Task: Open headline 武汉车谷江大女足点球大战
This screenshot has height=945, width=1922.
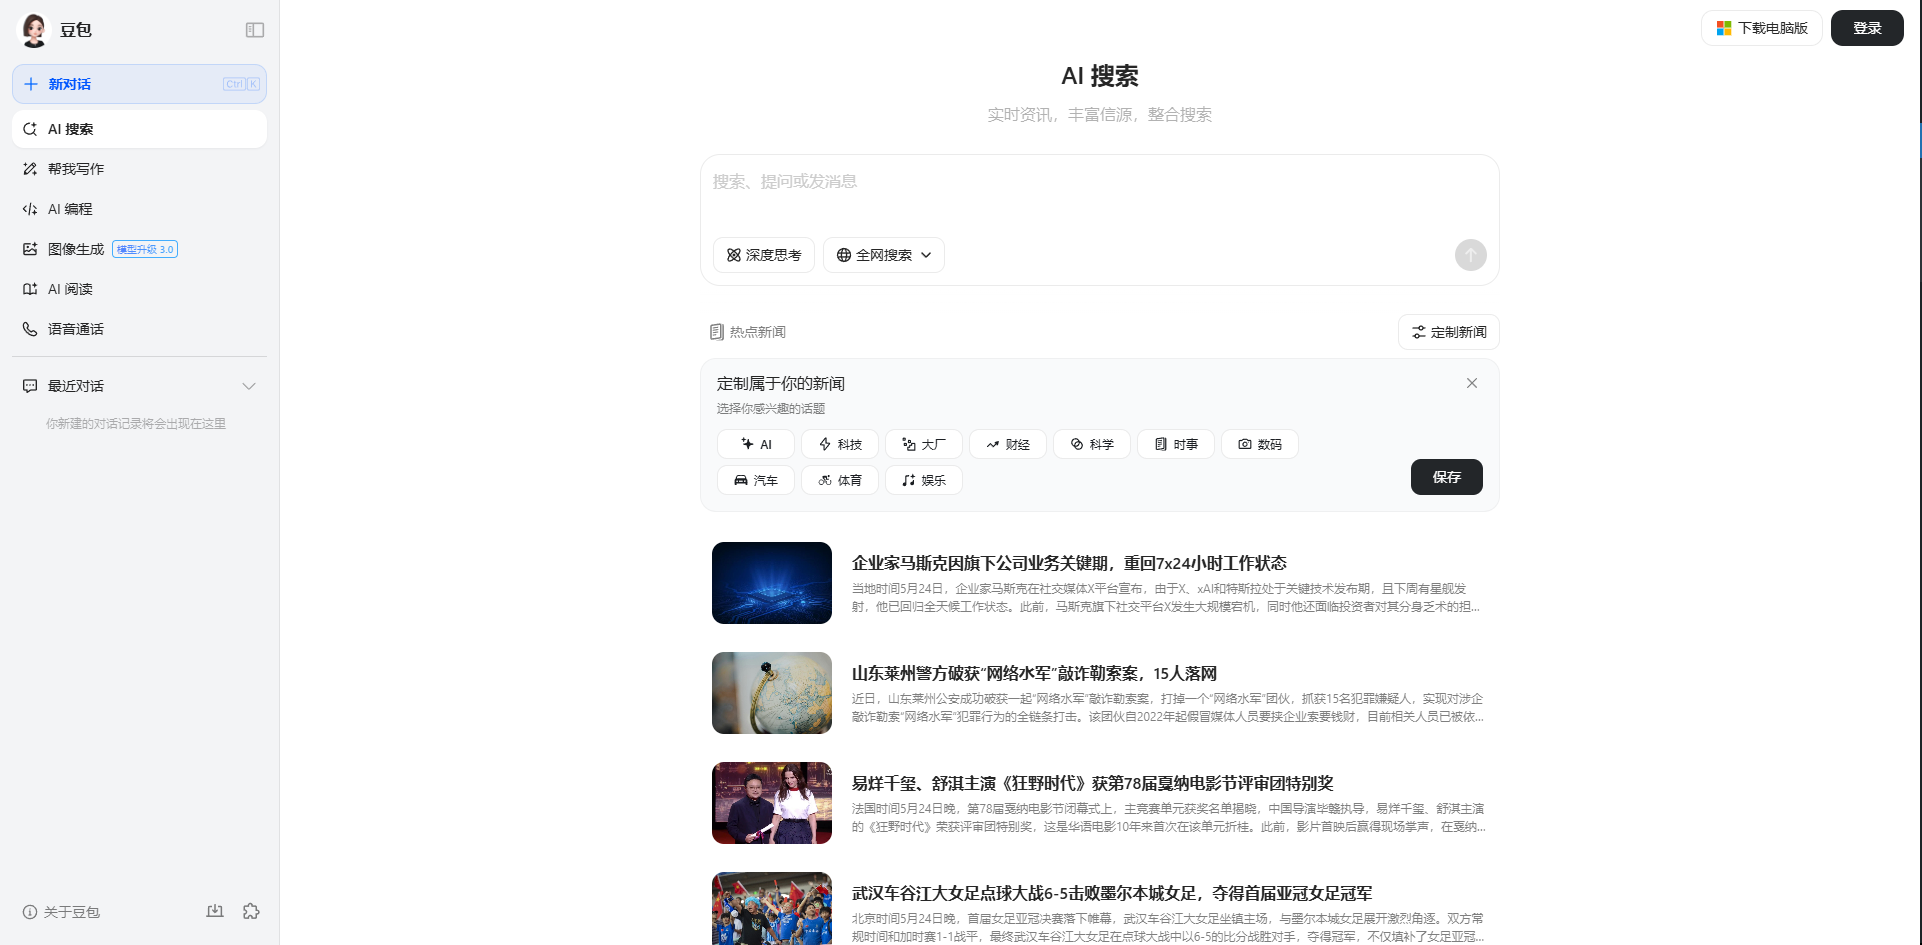Action: tap(1112, 893)
